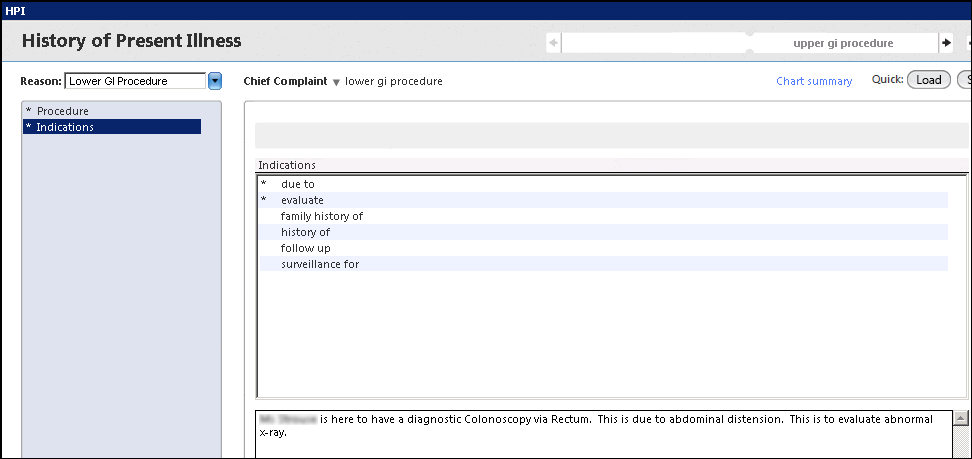
Task: Click the Quick Load button
Action: click(x=929, y=80)
